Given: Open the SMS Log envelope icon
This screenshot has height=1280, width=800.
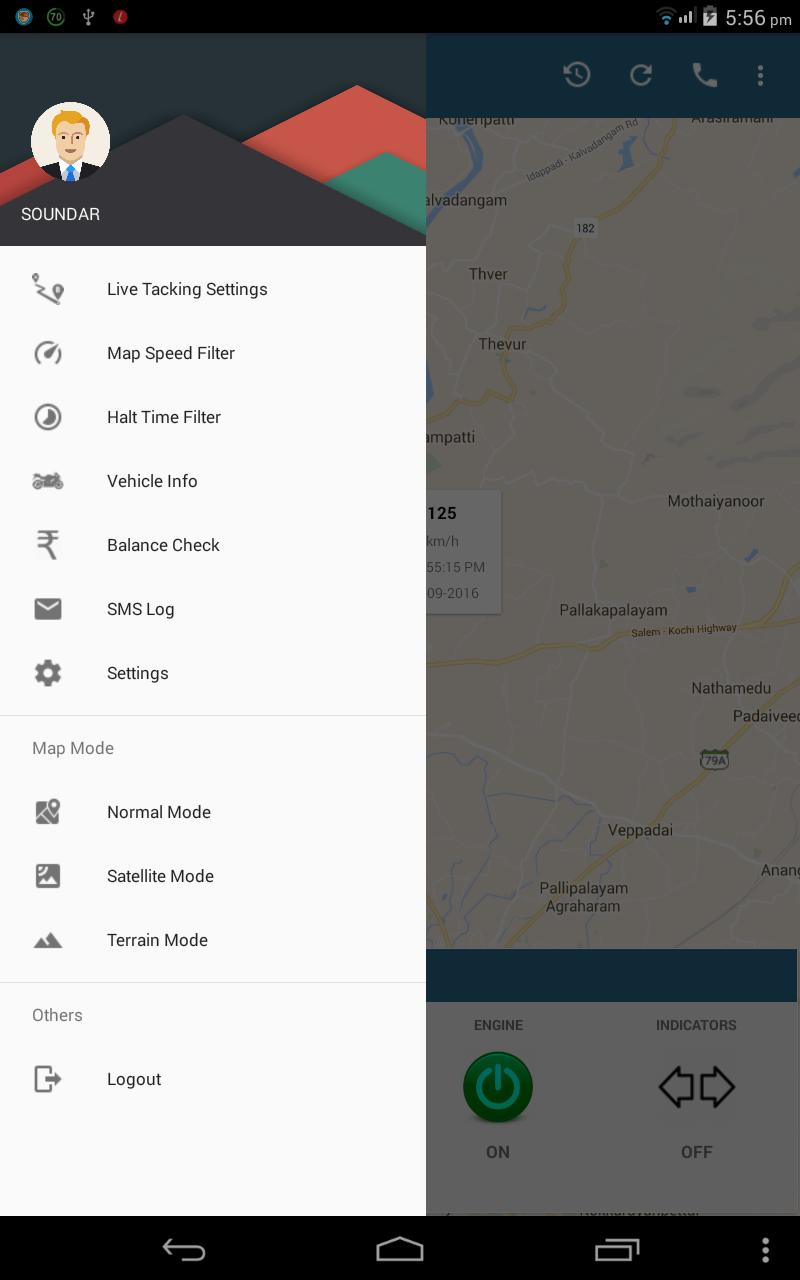Looking at the screenshot, I should (48, 609).
